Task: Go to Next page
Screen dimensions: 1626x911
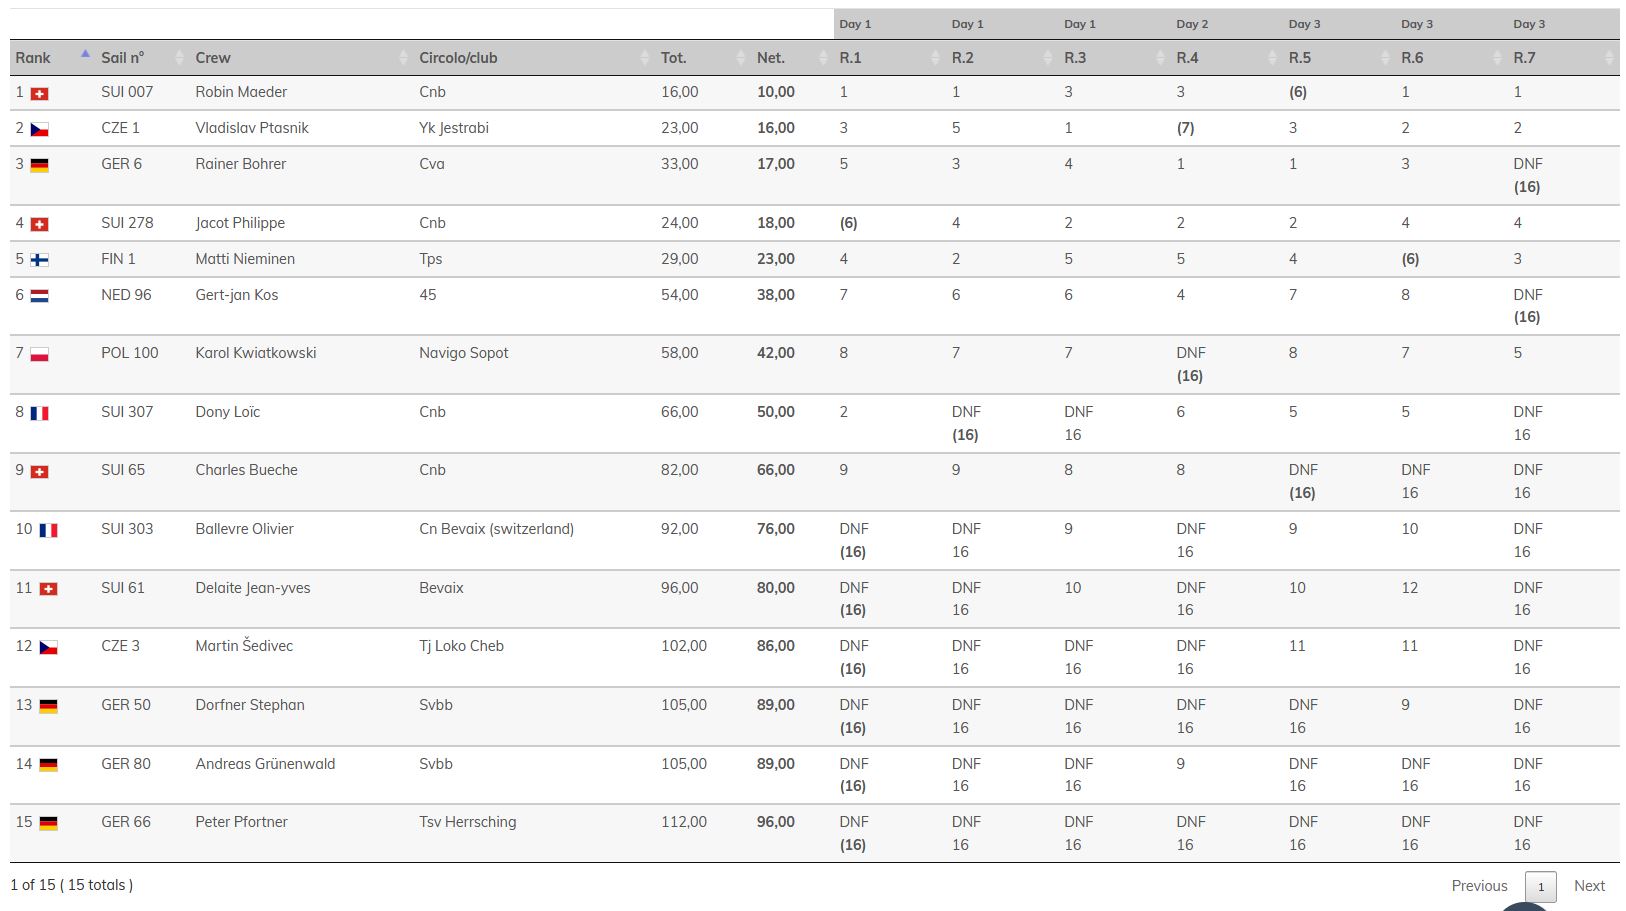Action: (1589, 886)
